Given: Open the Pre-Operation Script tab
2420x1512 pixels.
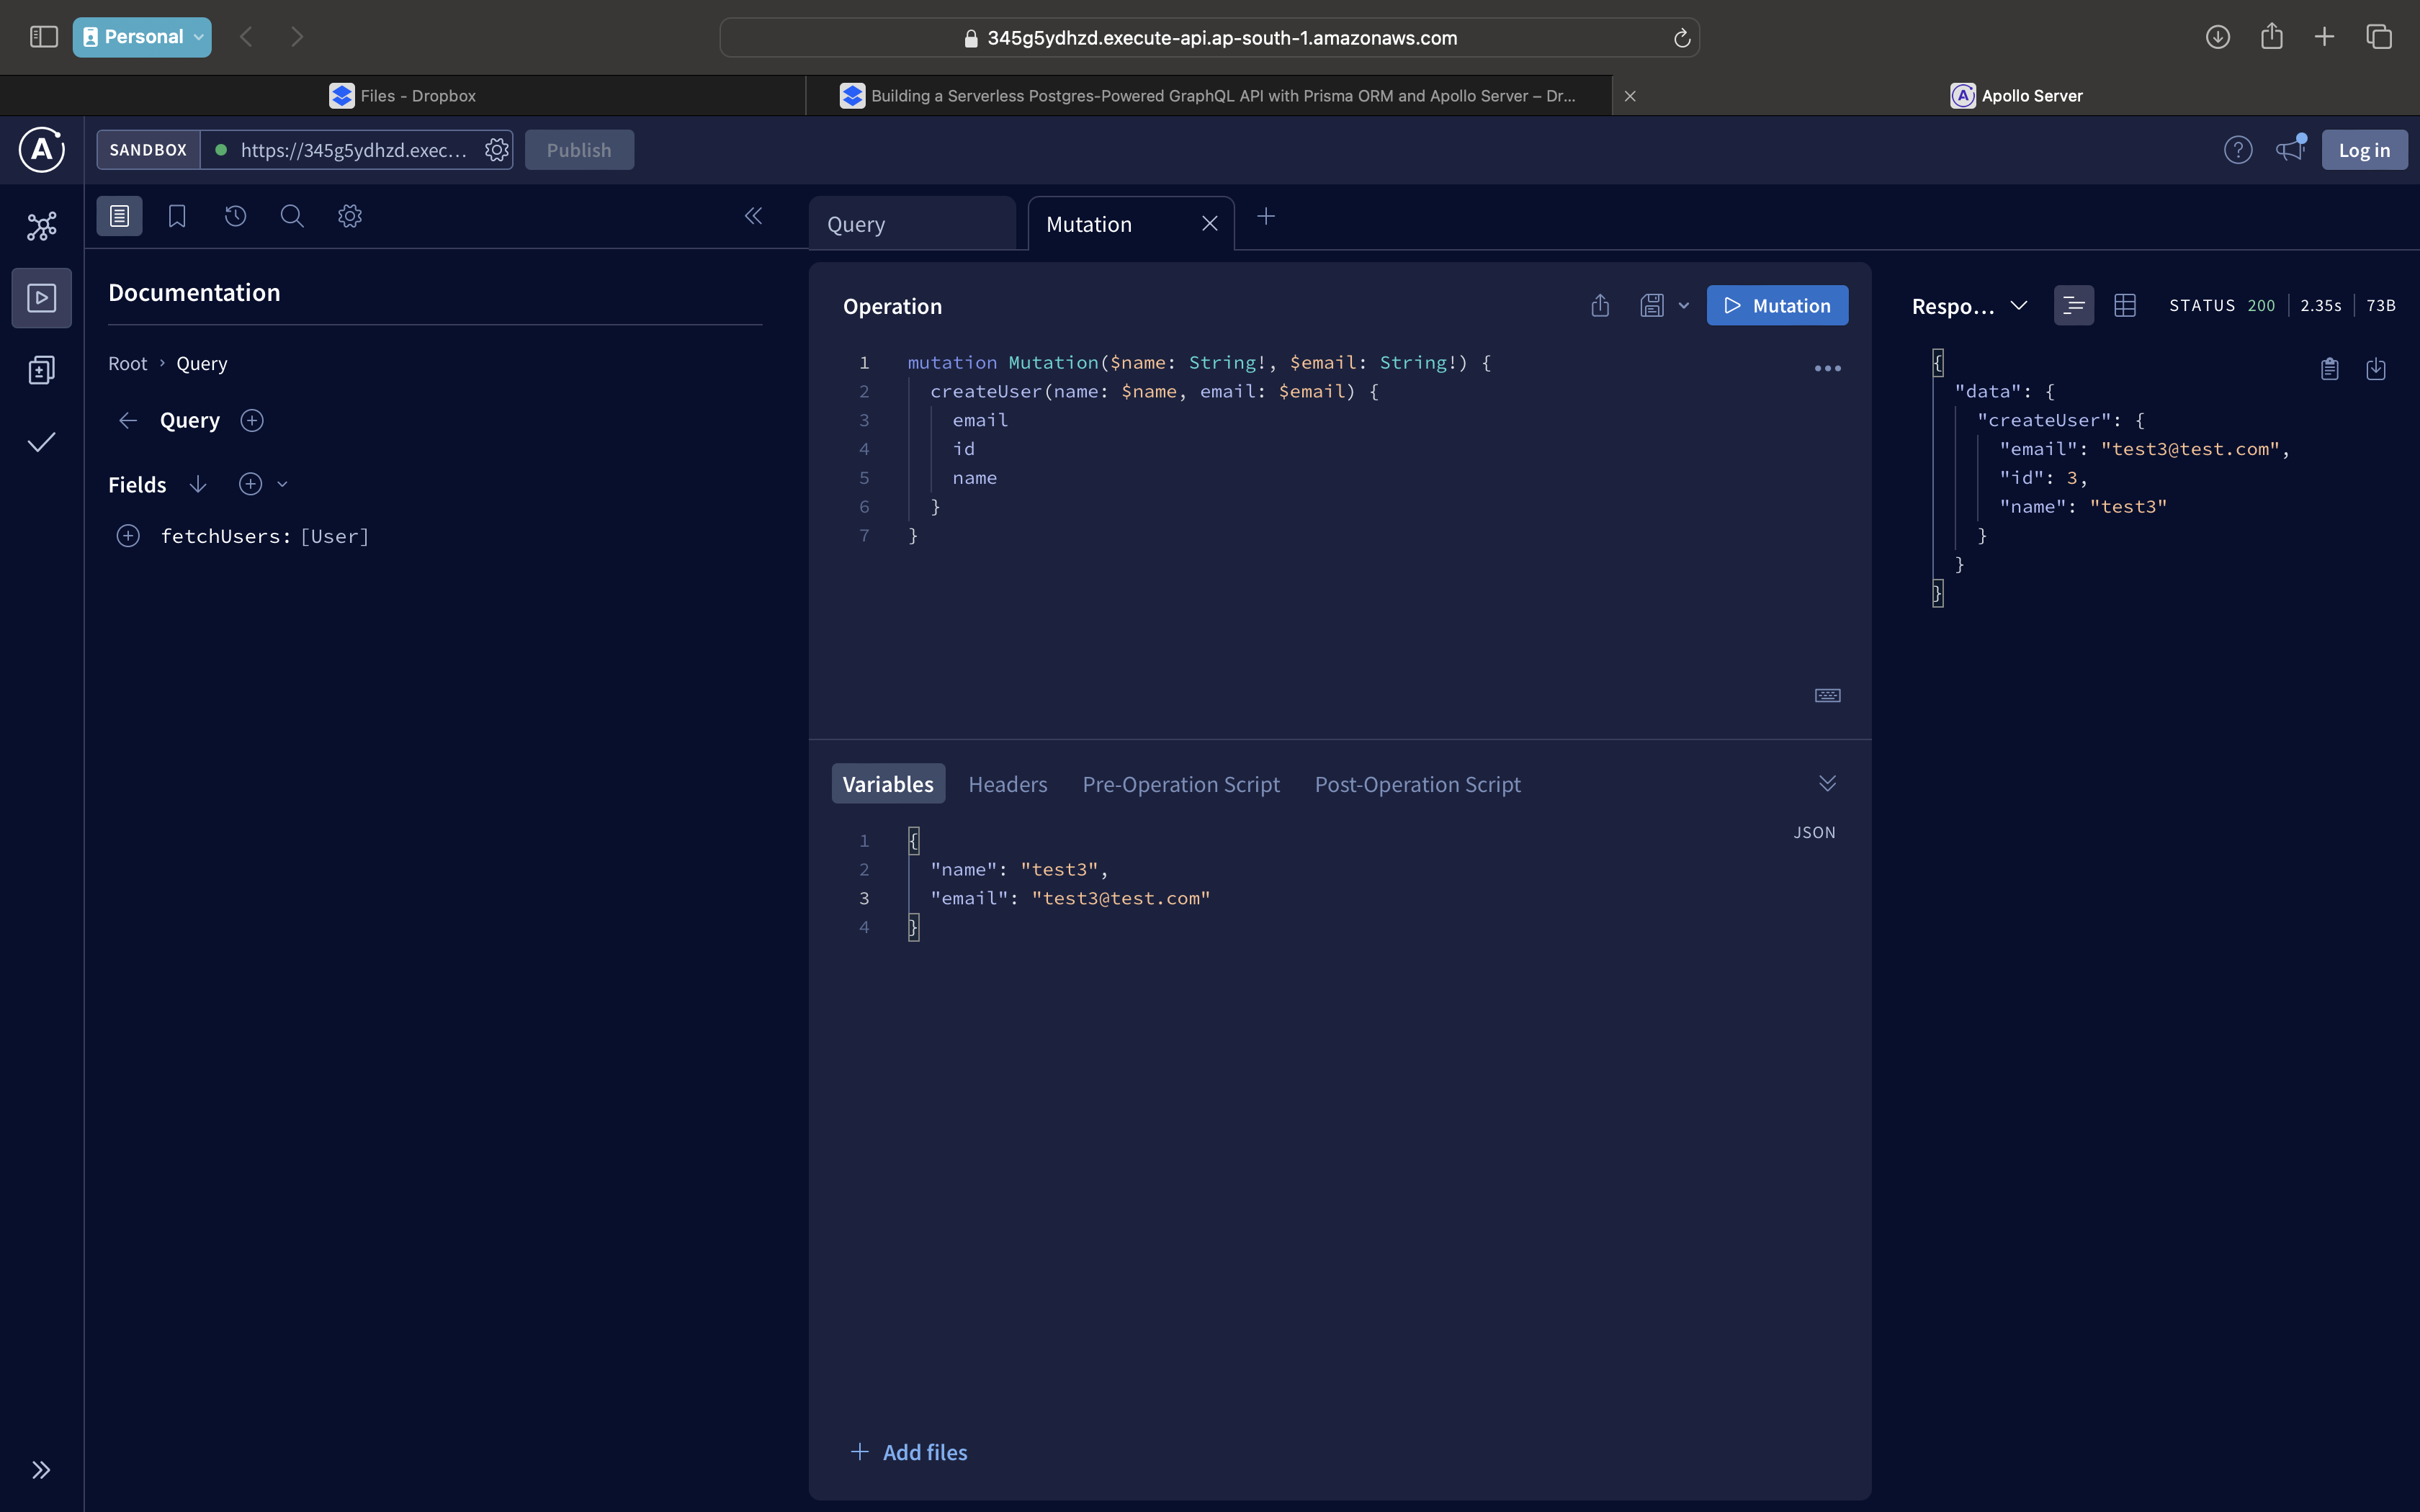Looking at the screenshot, I should click(1181, 784).
